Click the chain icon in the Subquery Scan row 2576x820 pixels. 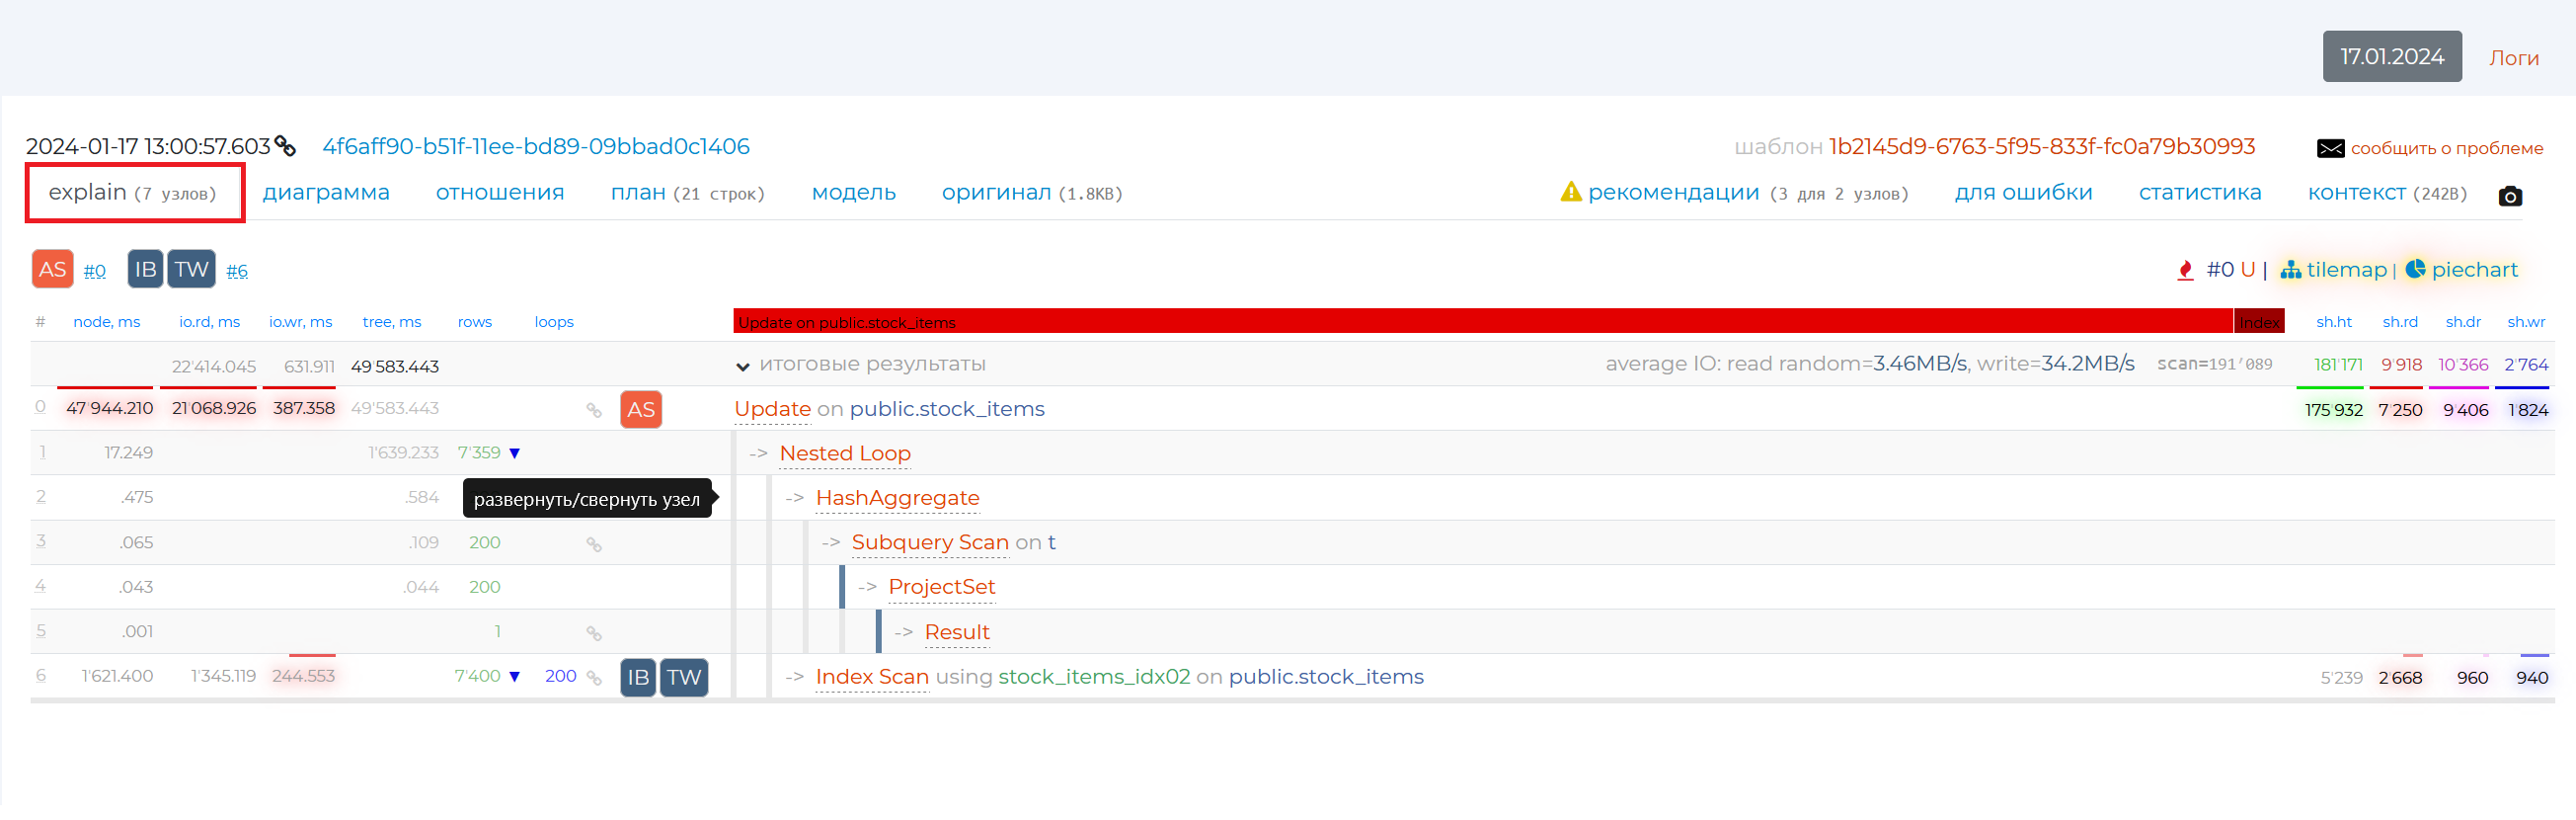click(x=594, y=544)
